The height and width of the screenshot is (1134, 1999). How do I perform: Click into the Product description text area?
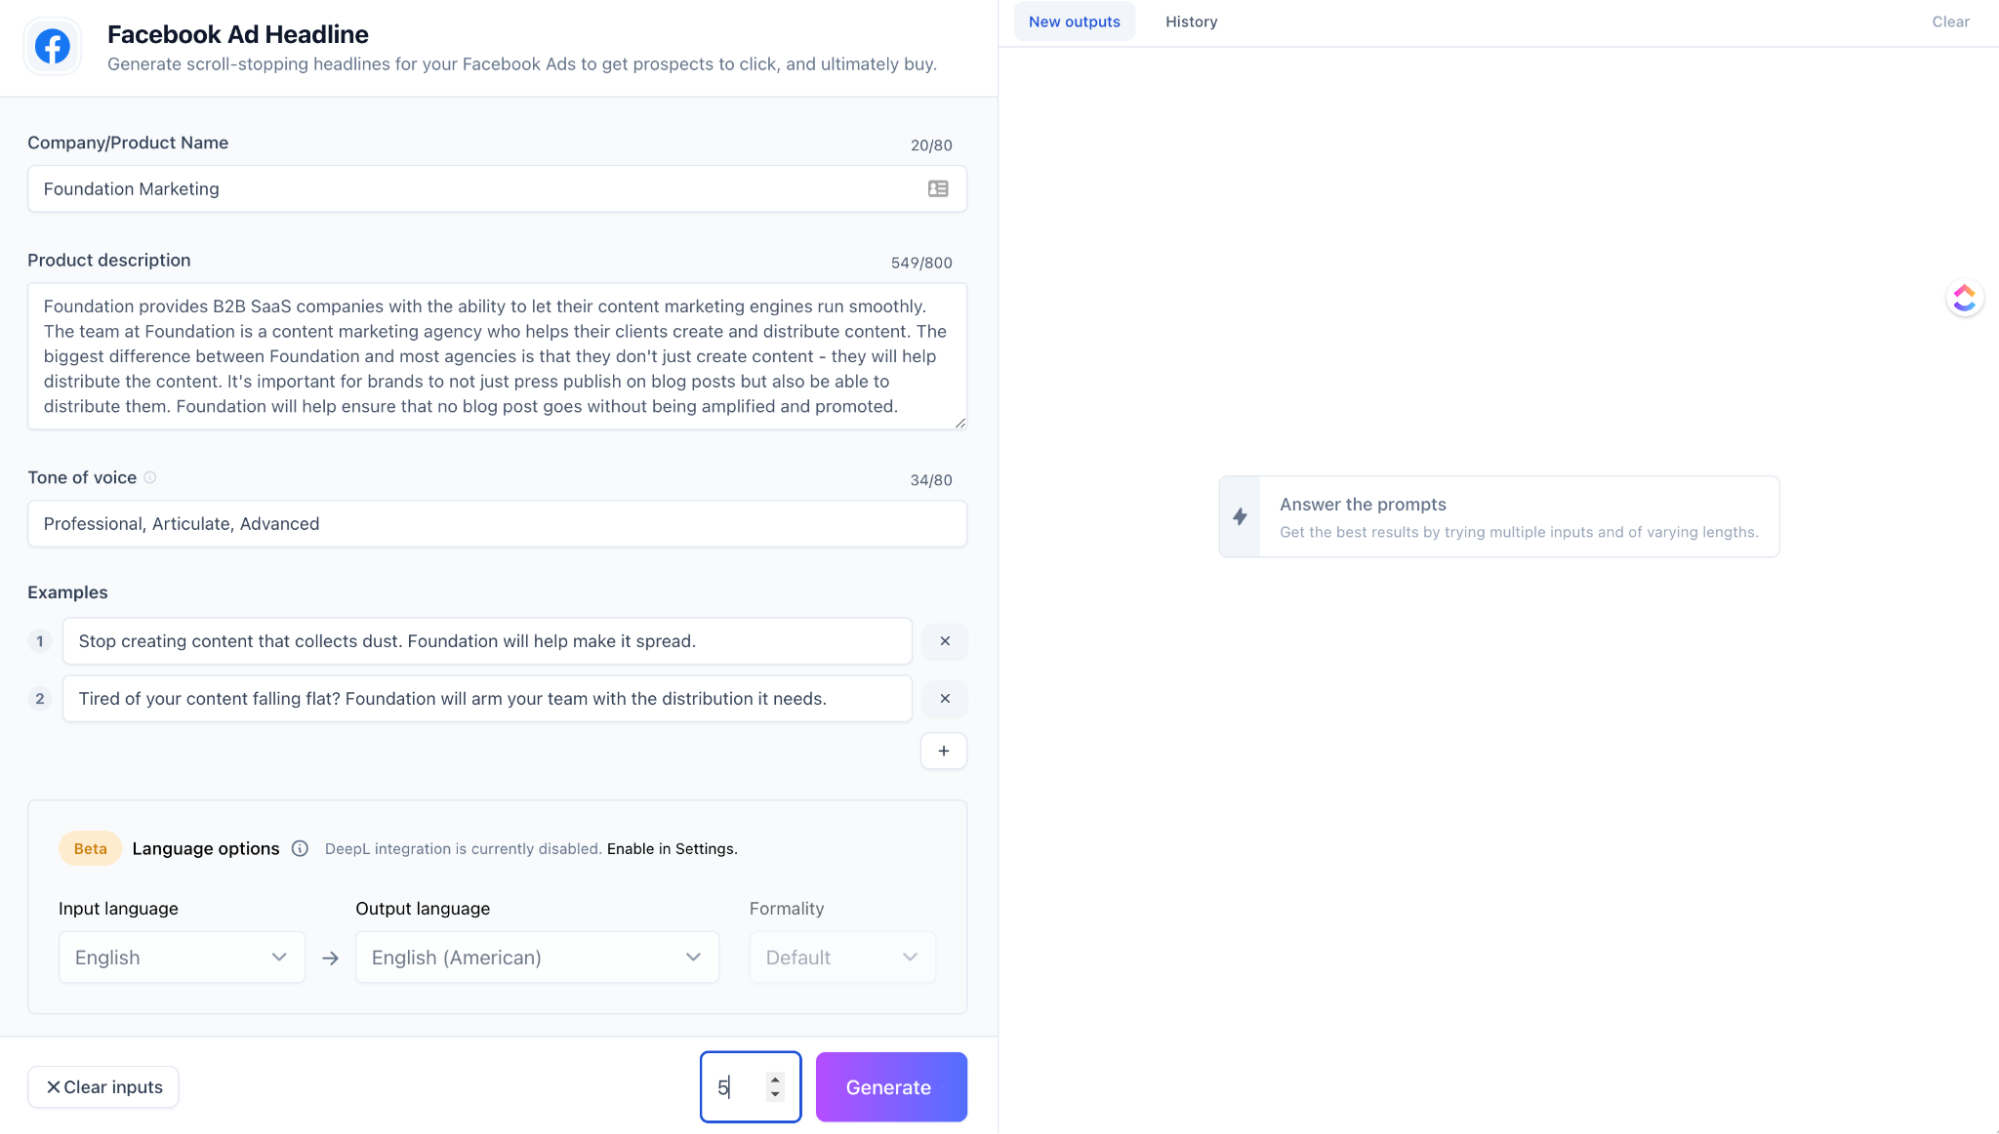(x=496, y=356)
